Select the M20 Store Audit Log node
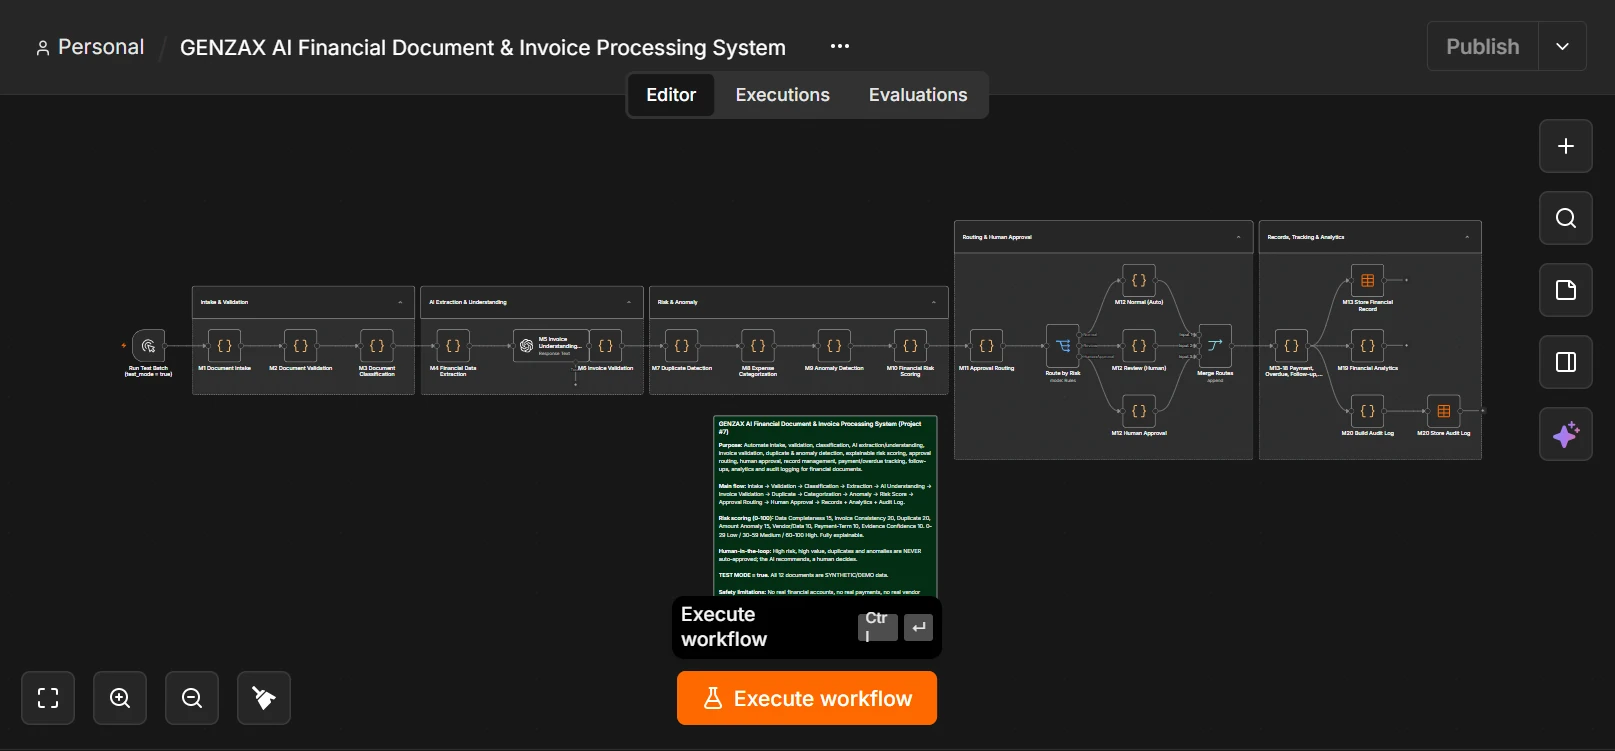Image resolution: width=1615 pixels, height=751 pixels. click(x=1444, y=411)
